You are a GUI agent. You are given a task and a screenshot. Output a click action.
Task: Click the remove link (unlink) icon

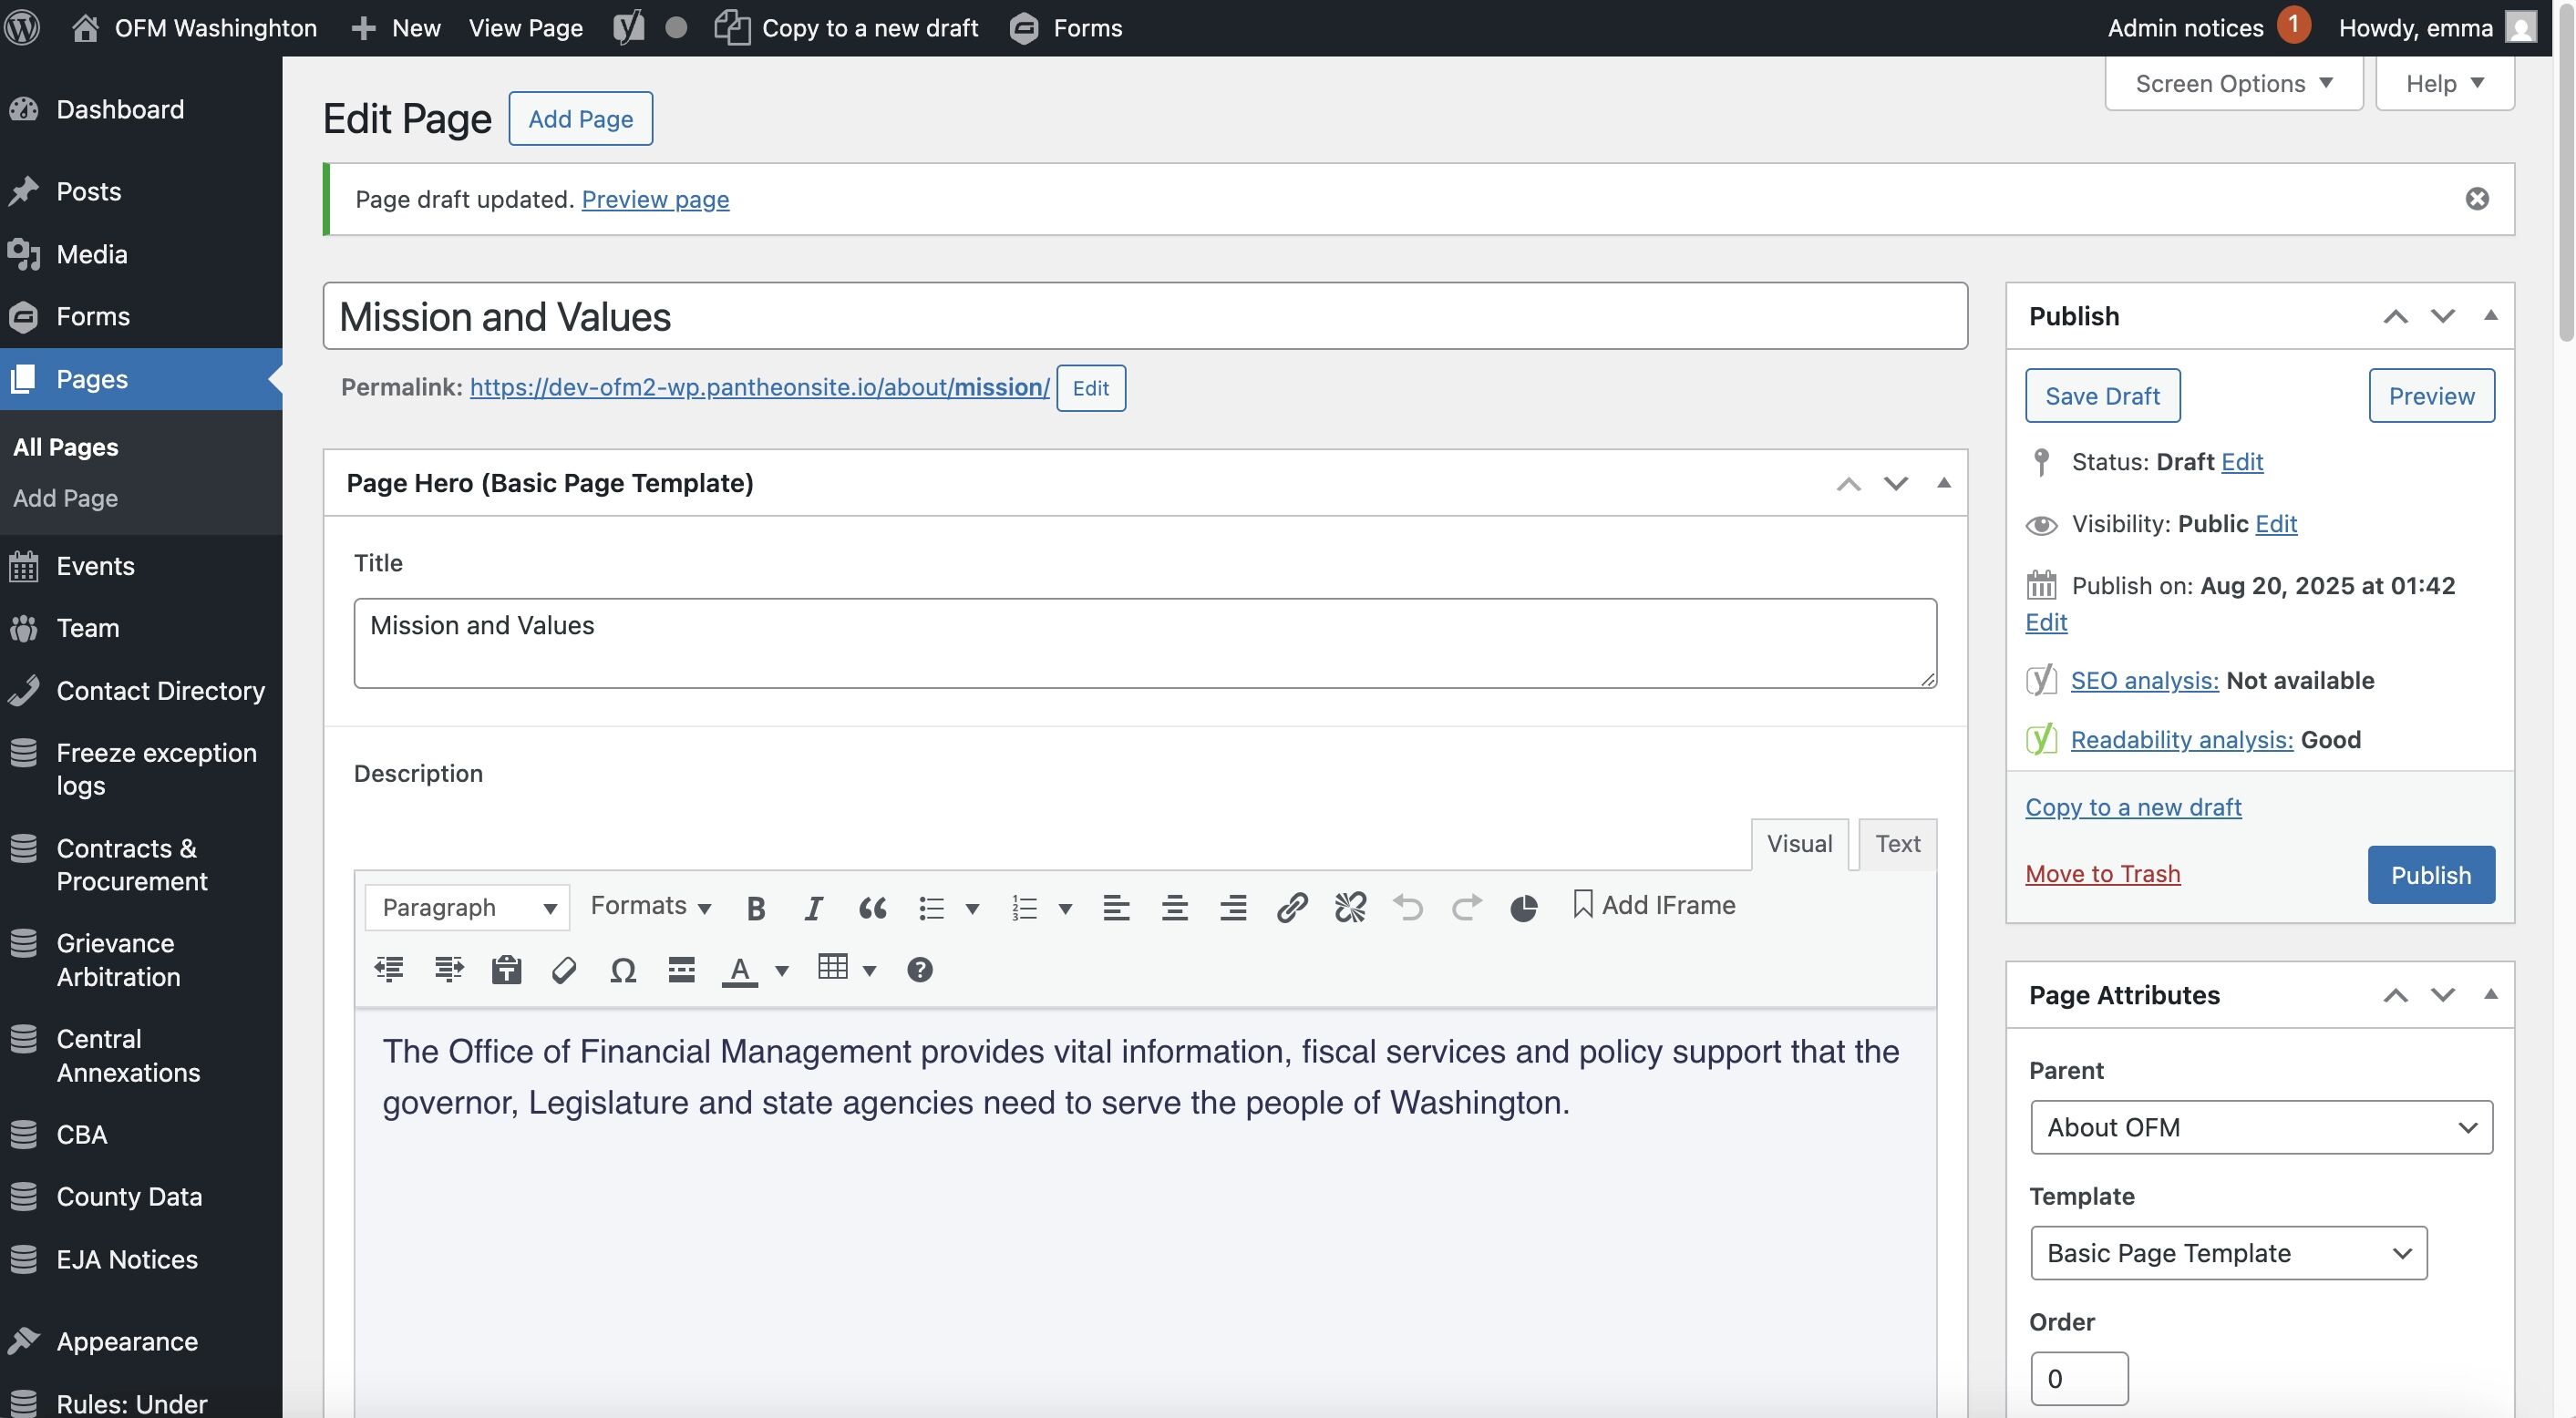click(1349, 908)
